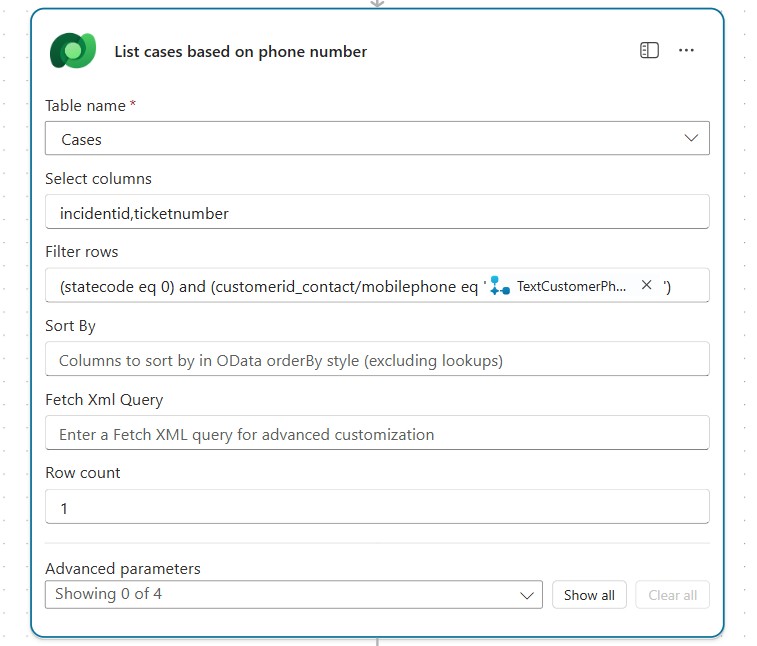Click the TextCustomerPh token label
The image size is (757, 646).
click(x=572, y=287)
